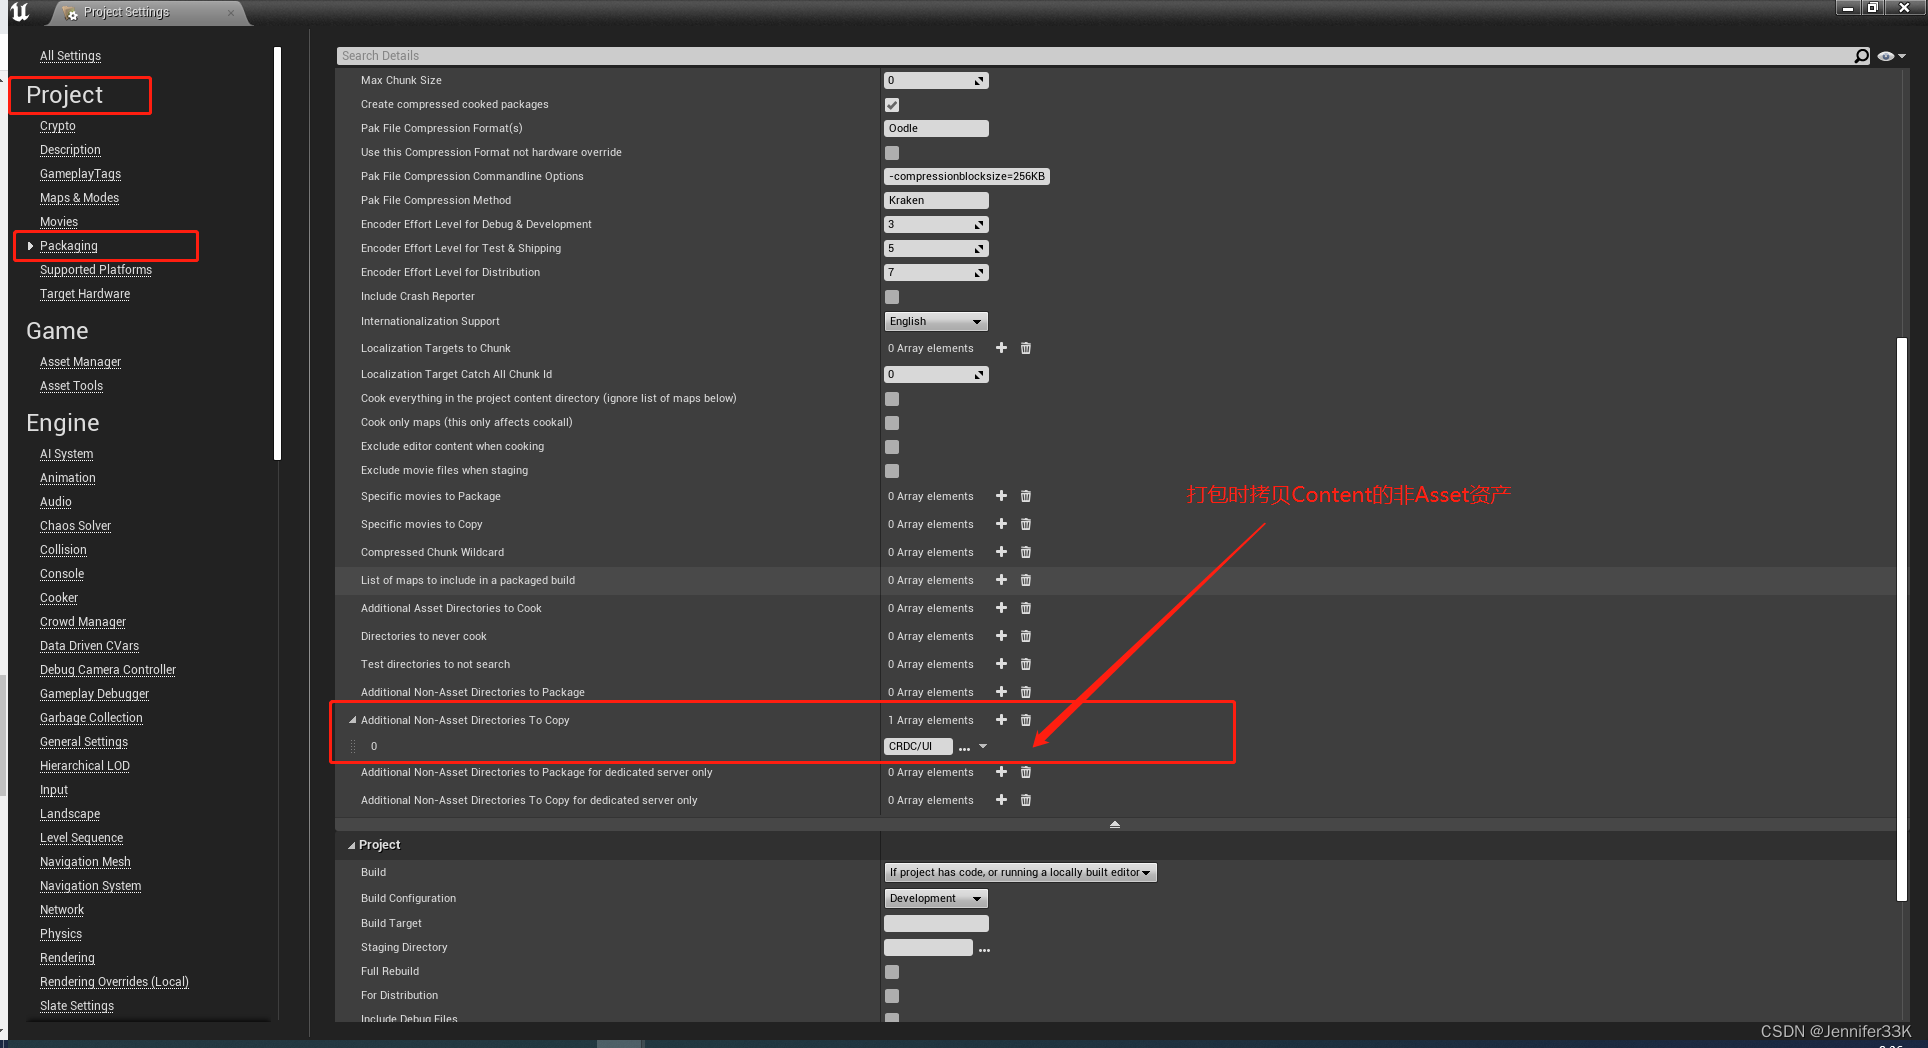This screenshot has height=1048, width=1928.
Task: Open Build dropdown for project code
Action: (x=1020, y=872)
